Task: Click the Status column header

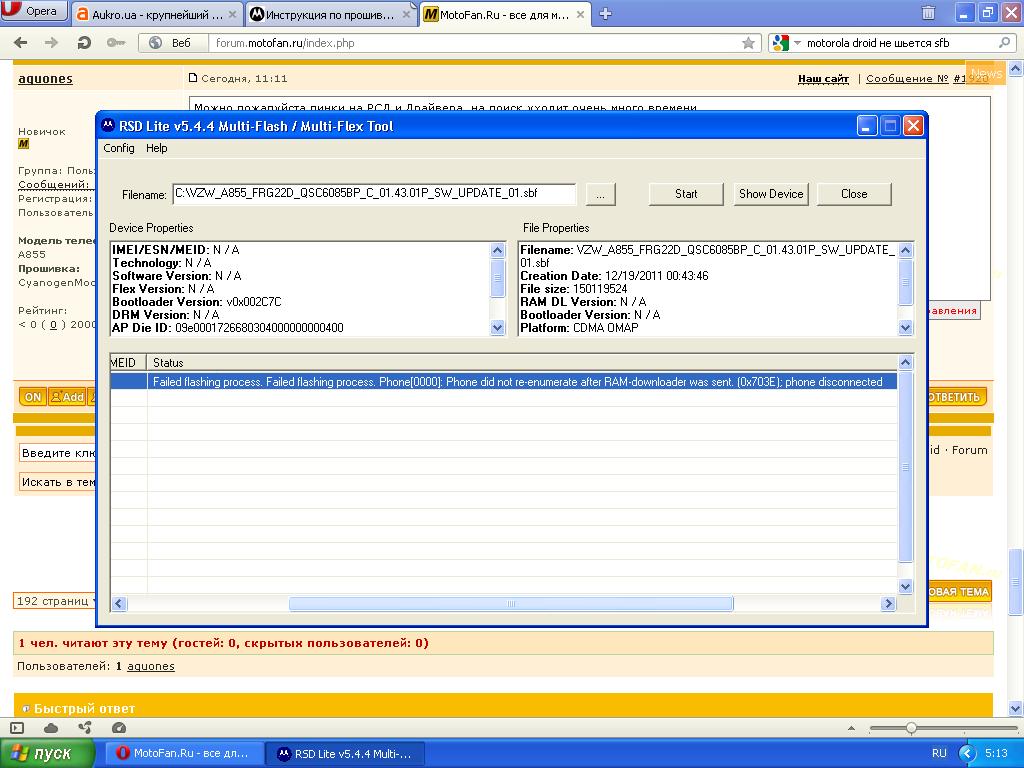Action: pyautogui.click(x=521, y=362)
